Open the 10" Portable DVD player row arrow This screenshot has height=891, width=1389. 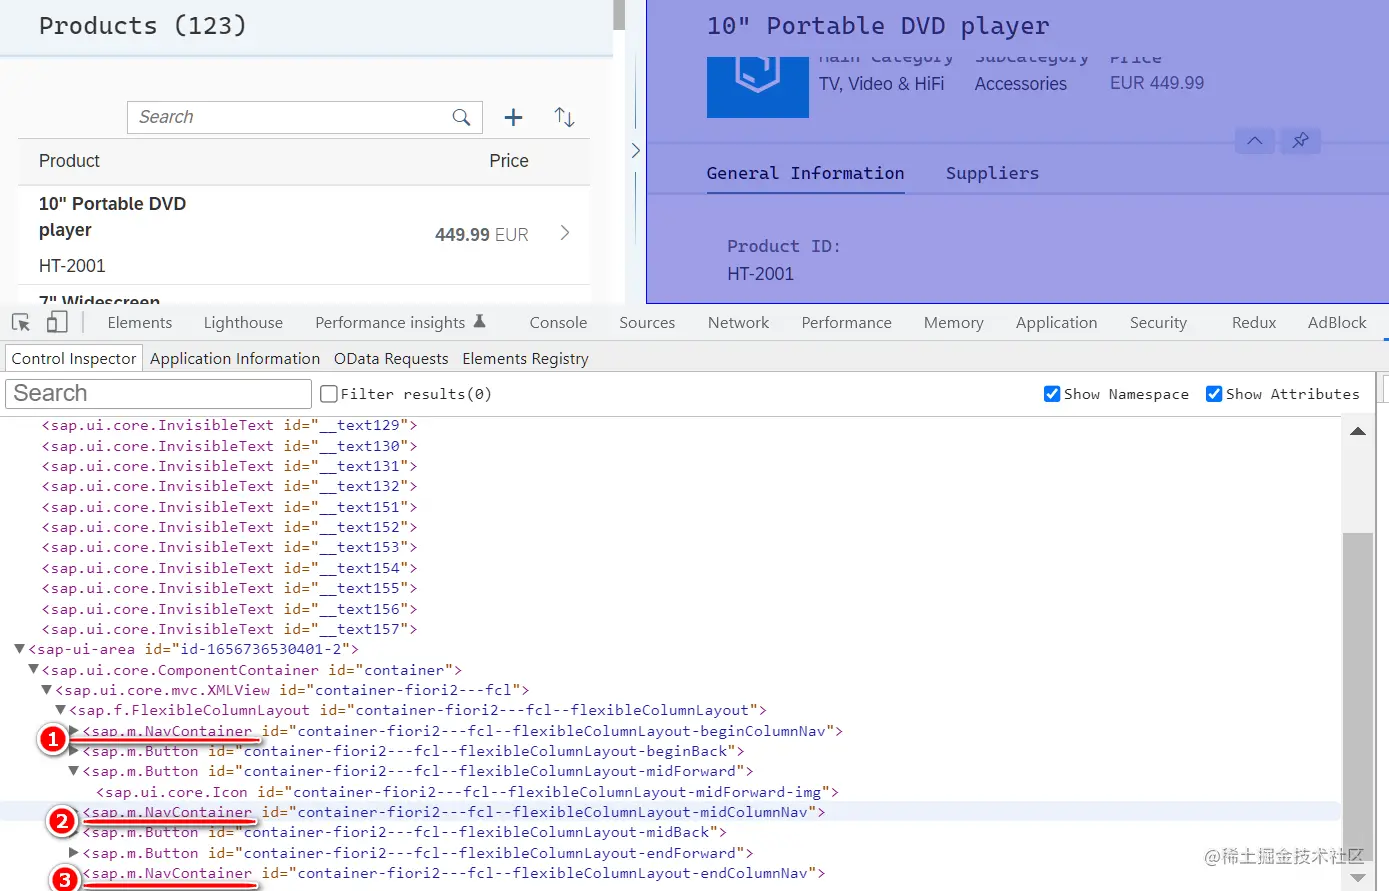tap(565, 233)
